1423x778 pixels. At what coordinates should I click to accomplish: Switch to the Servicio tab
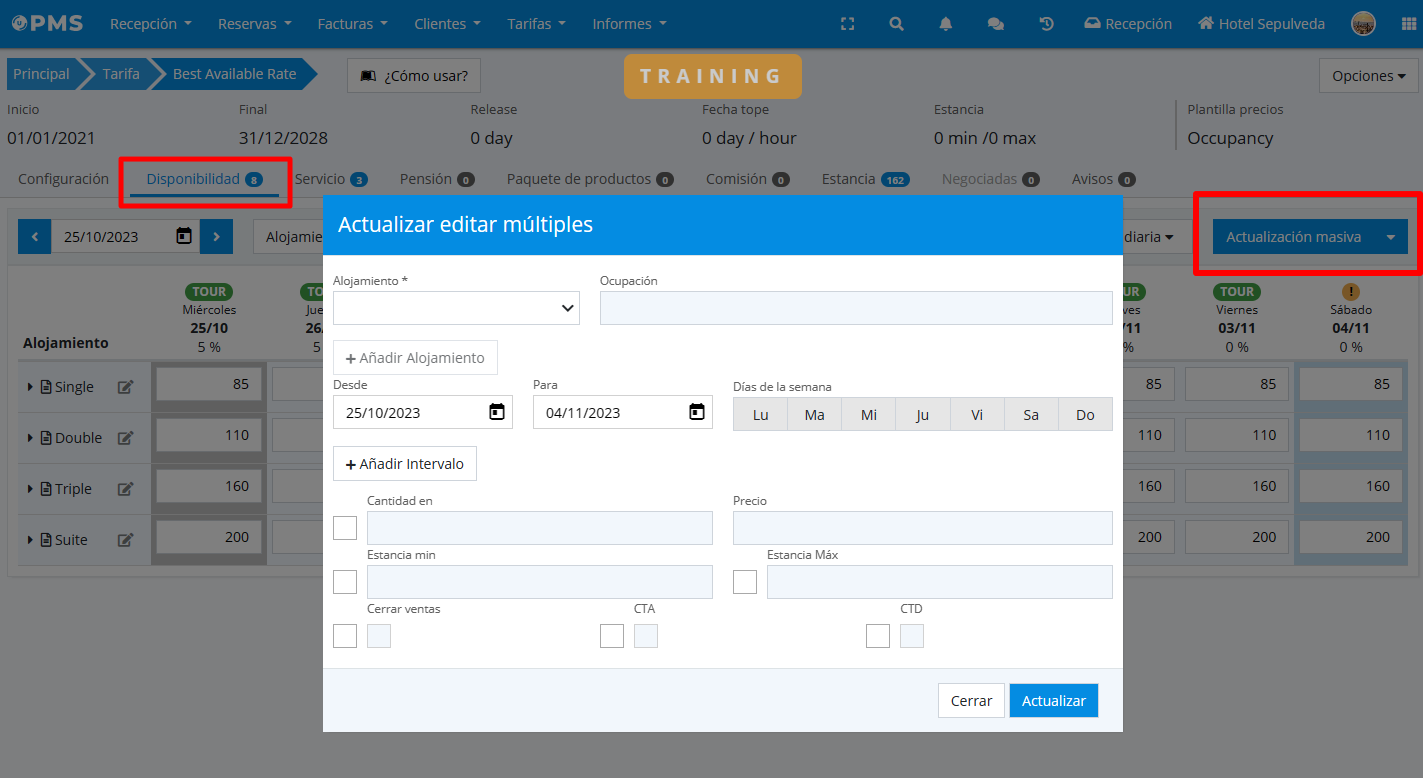coord(330,179)
